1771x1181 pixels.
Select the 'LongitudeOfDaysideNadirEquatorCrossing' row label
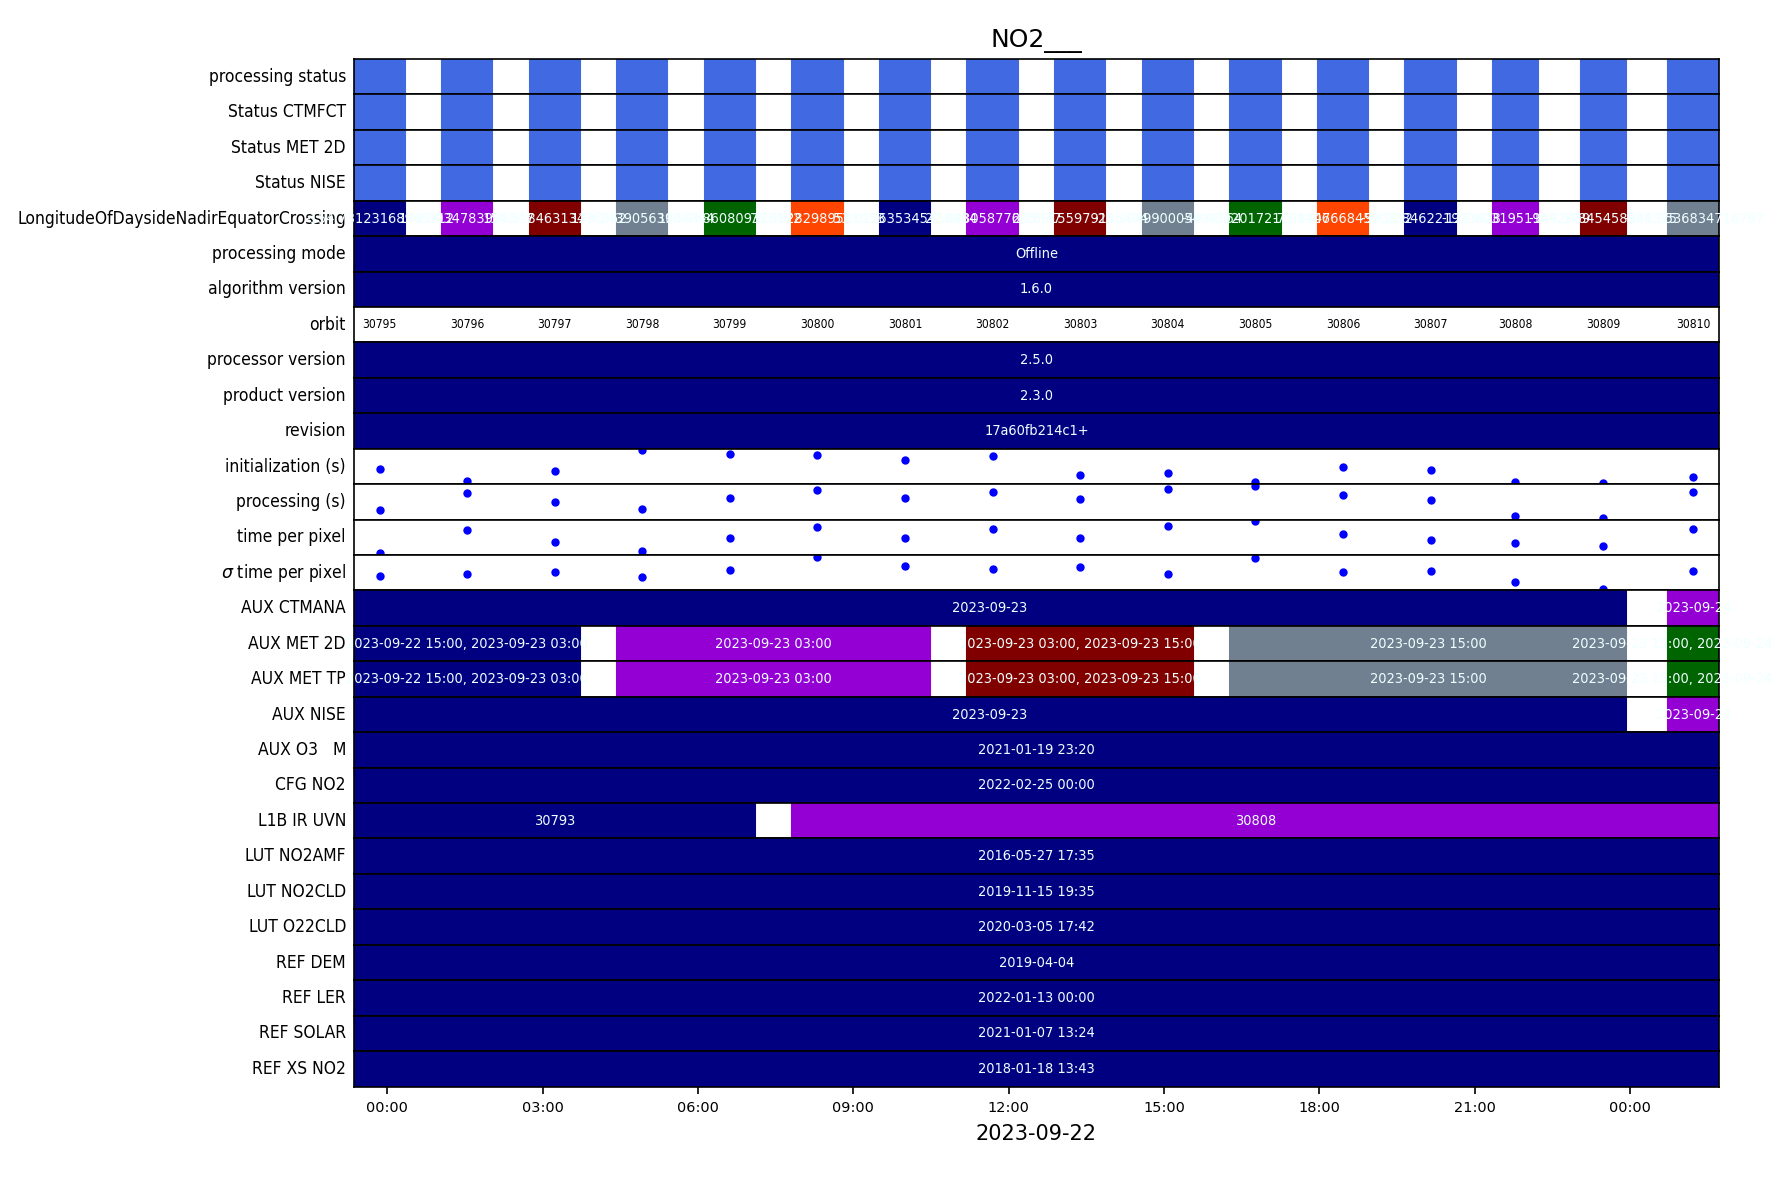click(181, 218)
